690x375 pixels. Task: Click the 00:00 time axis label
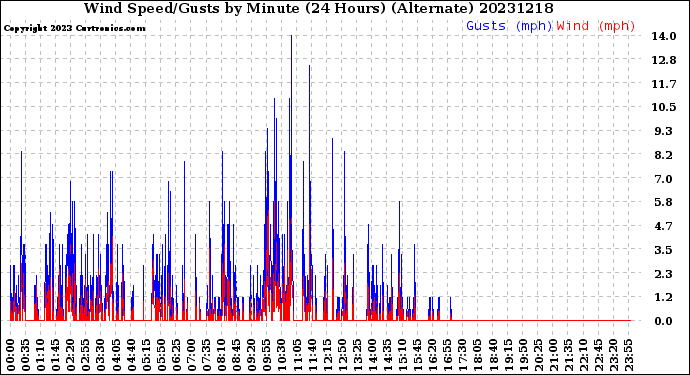11,355
